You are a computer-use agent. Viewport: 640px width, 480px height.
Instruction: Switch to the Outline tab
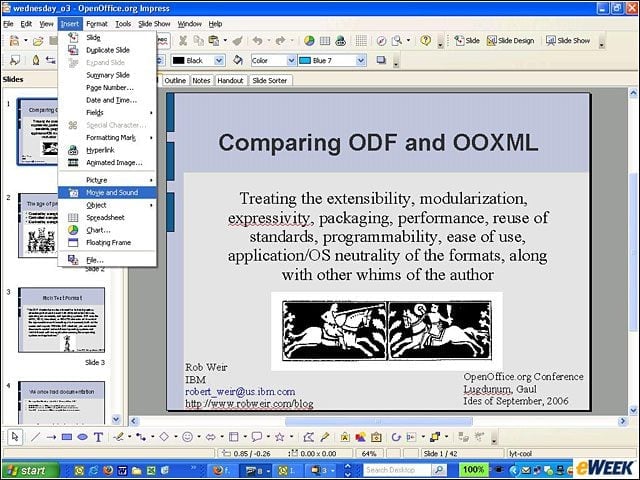pos(175,80)
